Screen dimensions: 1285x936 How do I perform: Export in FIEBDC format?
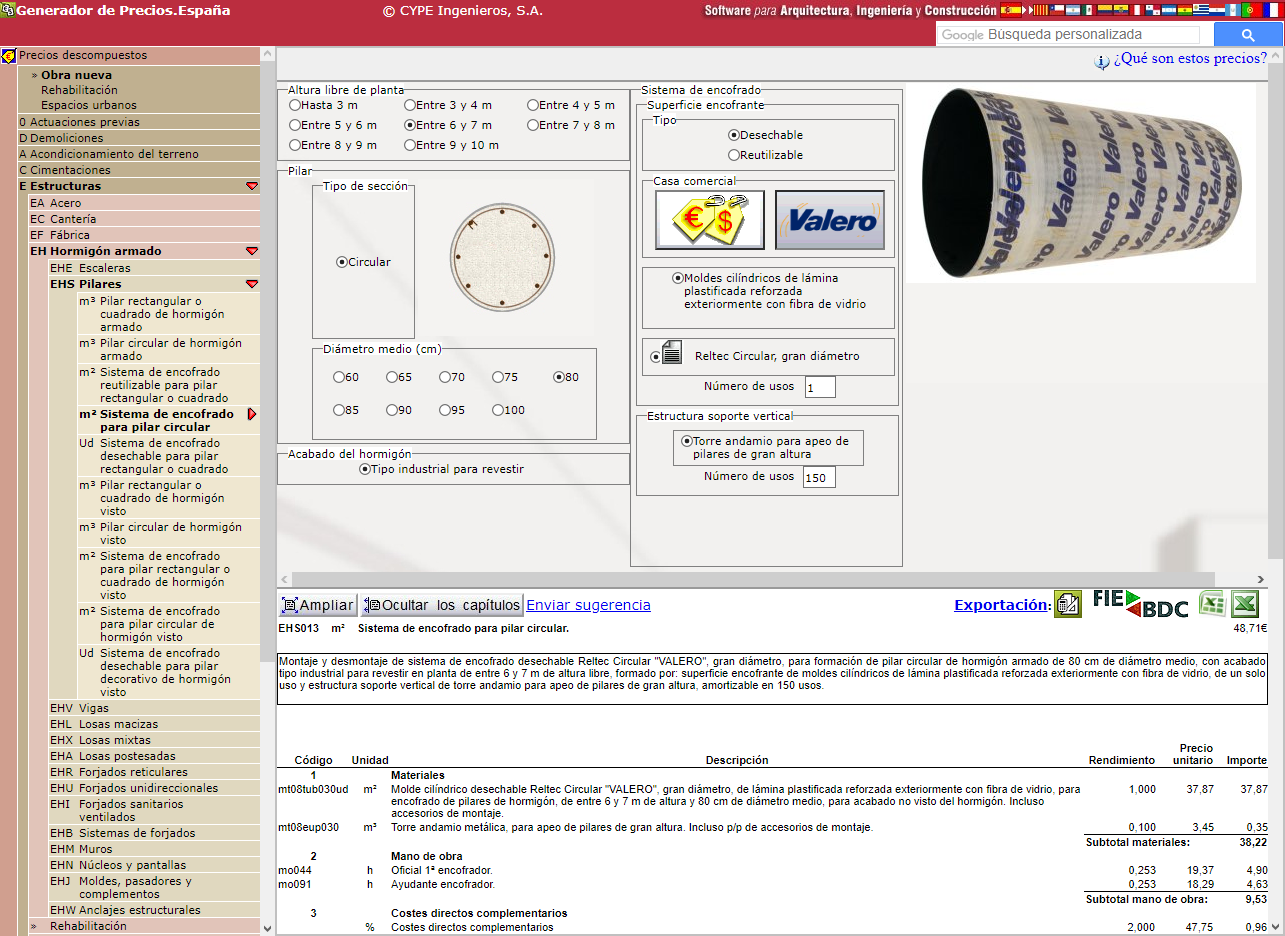coord(1140,604)
